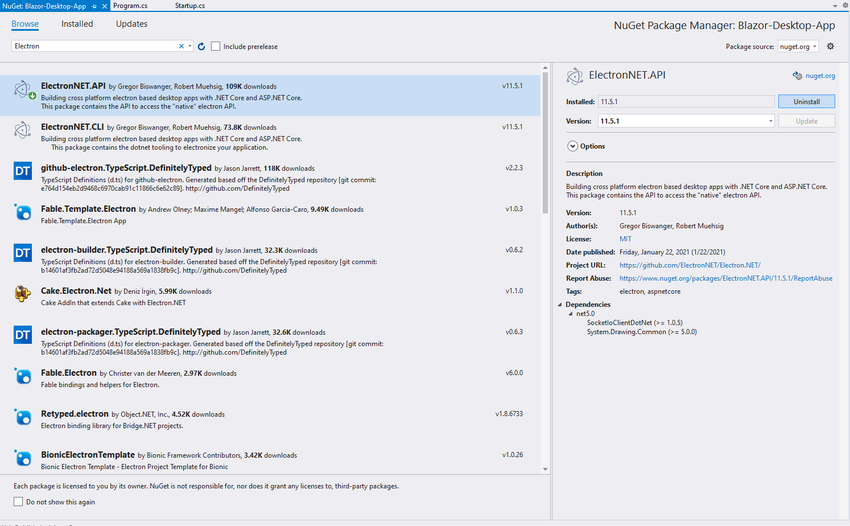Open NuGet settings gear icon
The image size is (850, 526).
830,46
